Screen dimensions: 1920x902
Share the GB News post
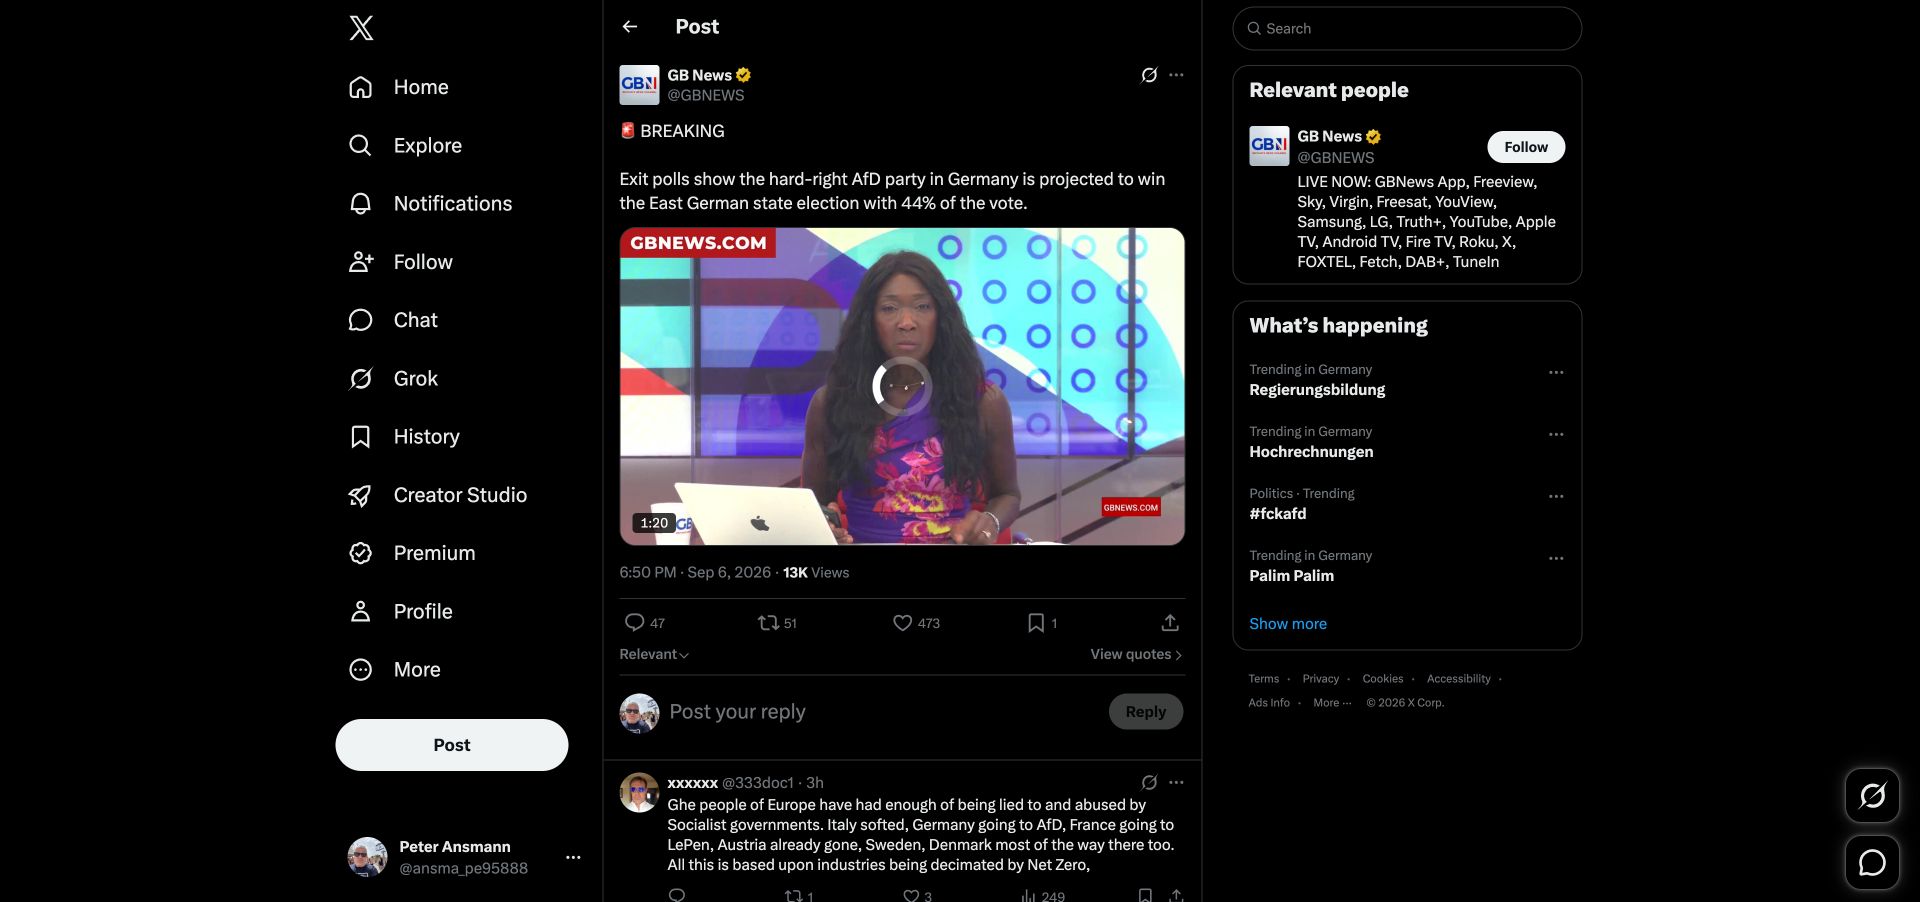pyautogui.click(x=1170, y=623)
